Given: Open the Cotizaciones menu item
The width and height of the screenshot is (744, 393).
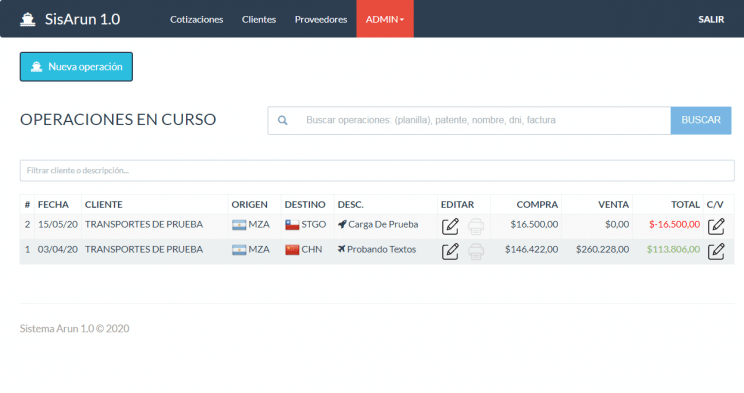Looking at the screenshot, I should pyautogui.click(x=196, y=19).
